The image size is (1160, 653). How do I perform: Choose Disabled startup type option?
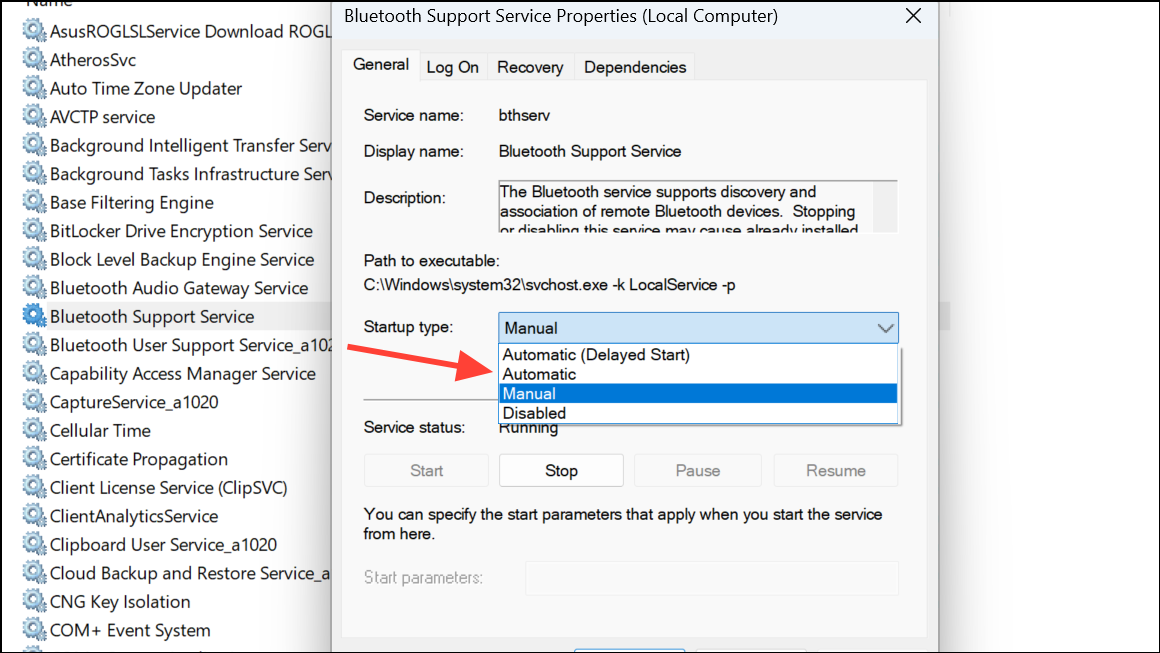click(x=534, y=412)
